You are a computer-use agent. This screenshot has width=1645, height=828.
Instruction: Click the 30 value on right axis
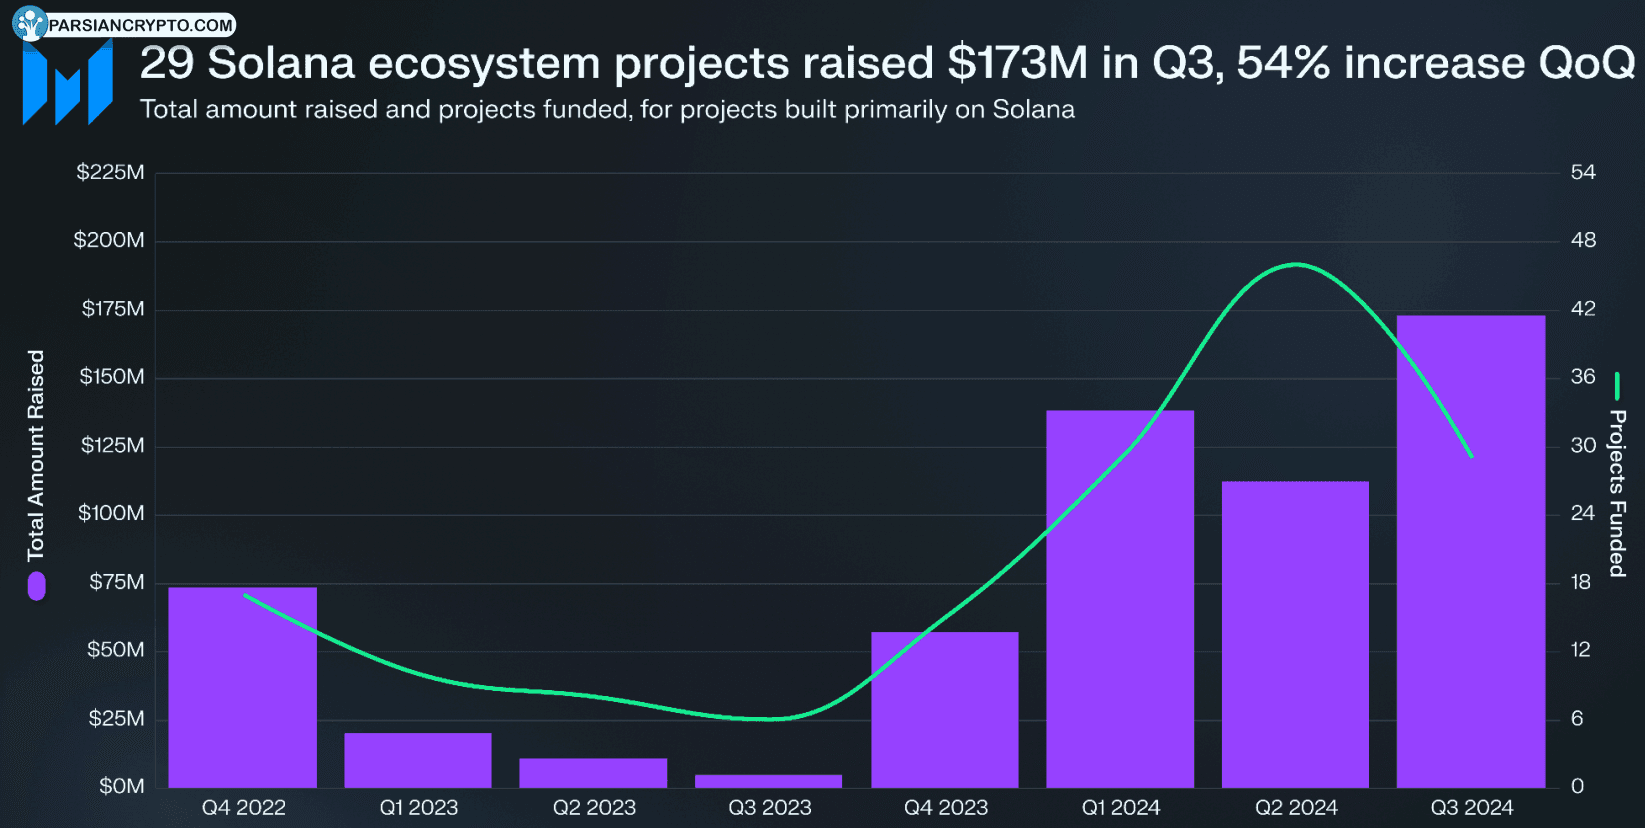(1583, 445)
